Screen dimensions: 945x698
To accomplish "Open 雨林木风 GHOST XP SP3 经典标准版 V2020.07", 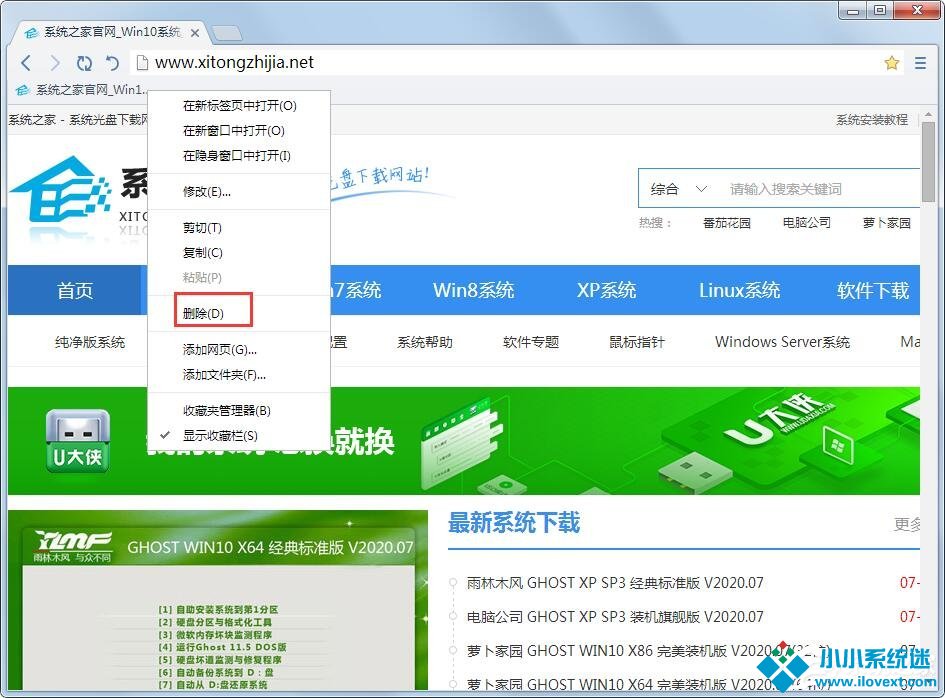I will 615,583.
